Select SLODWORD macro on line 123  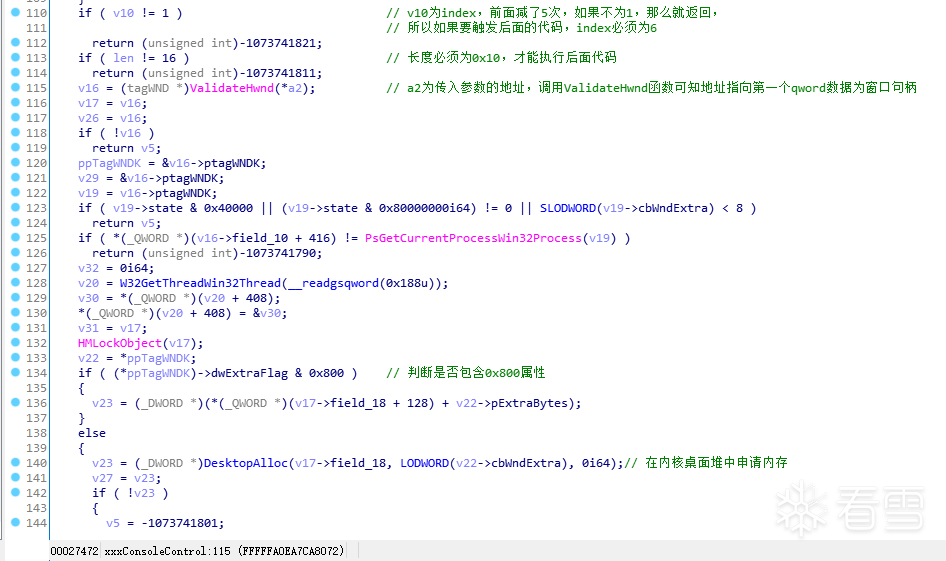[568, 208]
